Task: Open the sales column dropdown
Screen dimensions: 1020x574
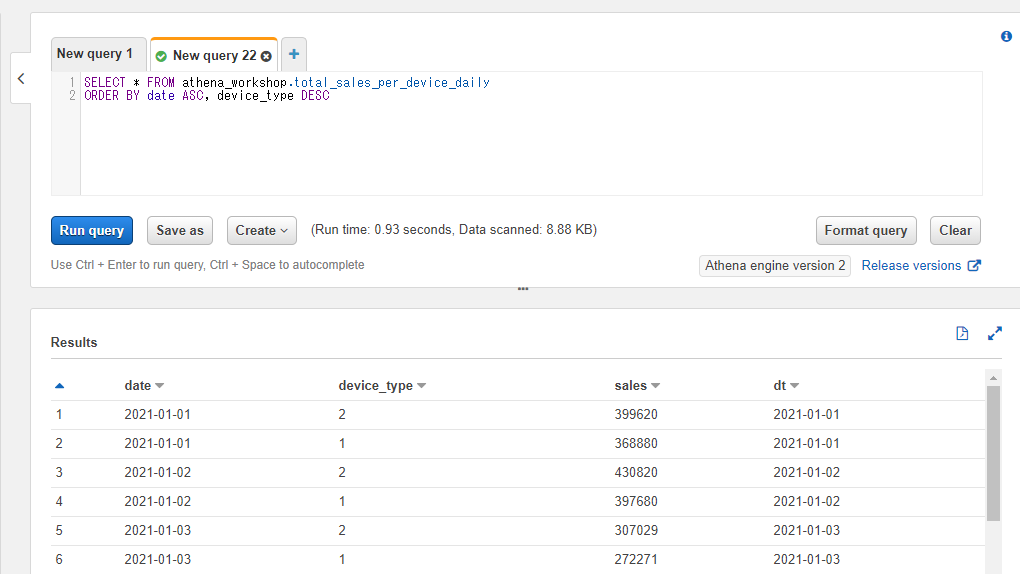Action: coord(656,386)
